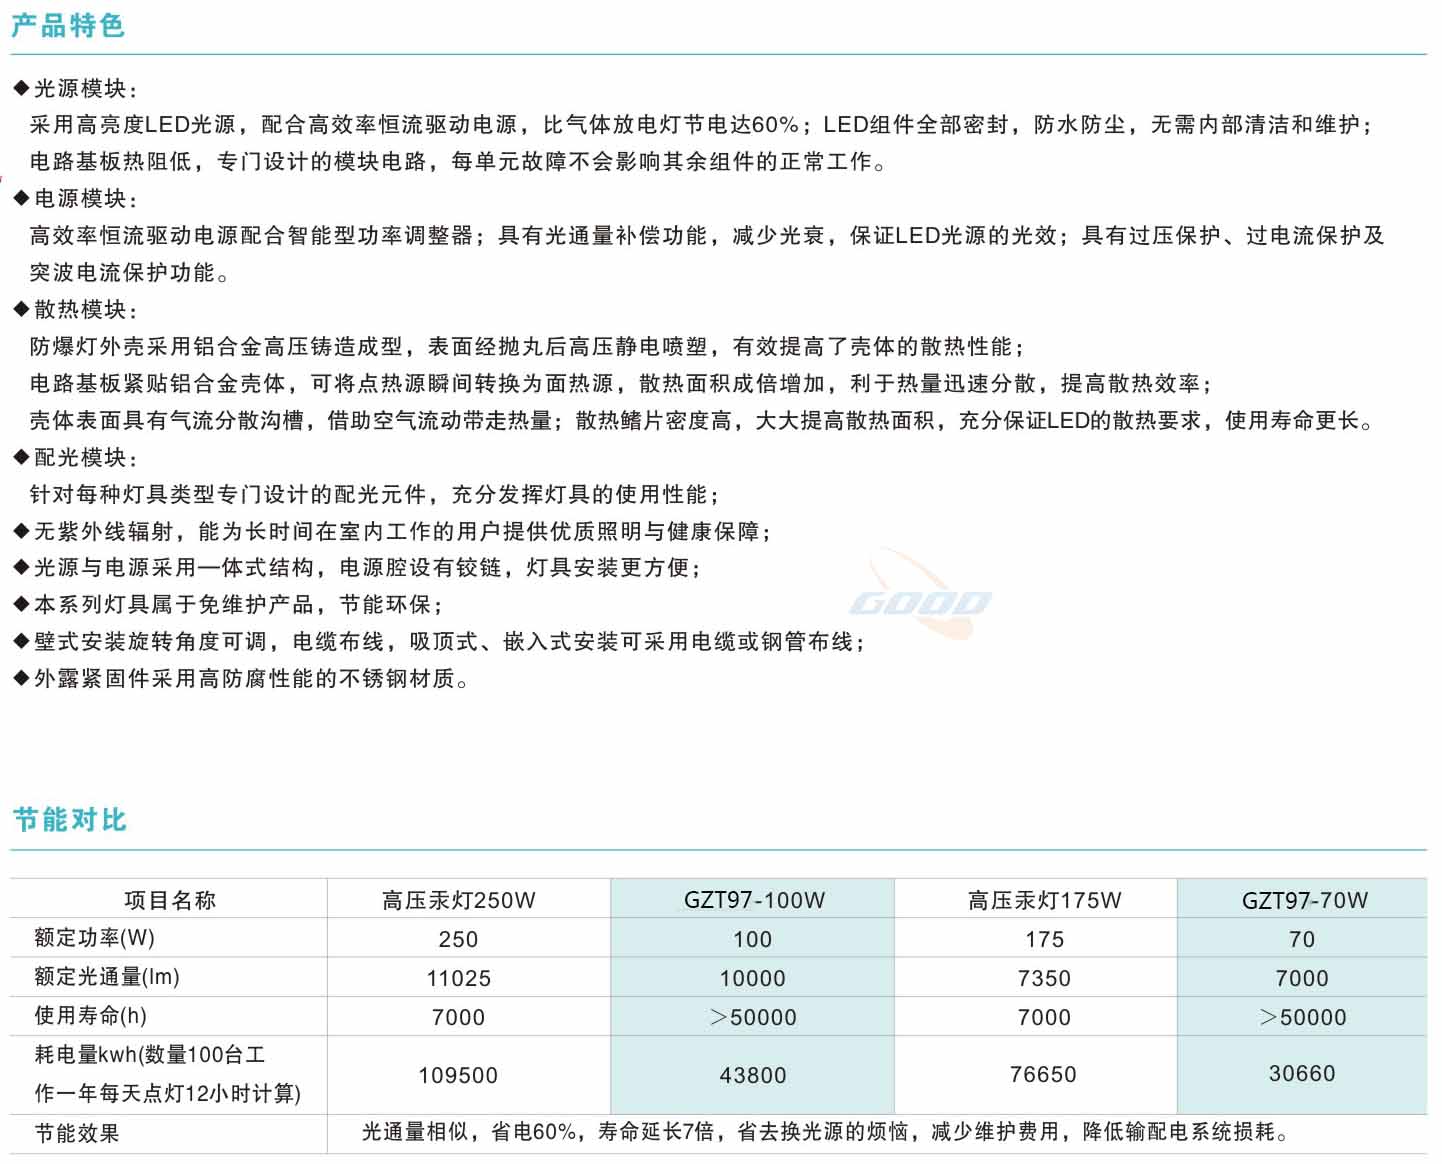Click the line starting 电路基板热阻低
This screenshot has height=1164, width=1442.
click(458, 162)
